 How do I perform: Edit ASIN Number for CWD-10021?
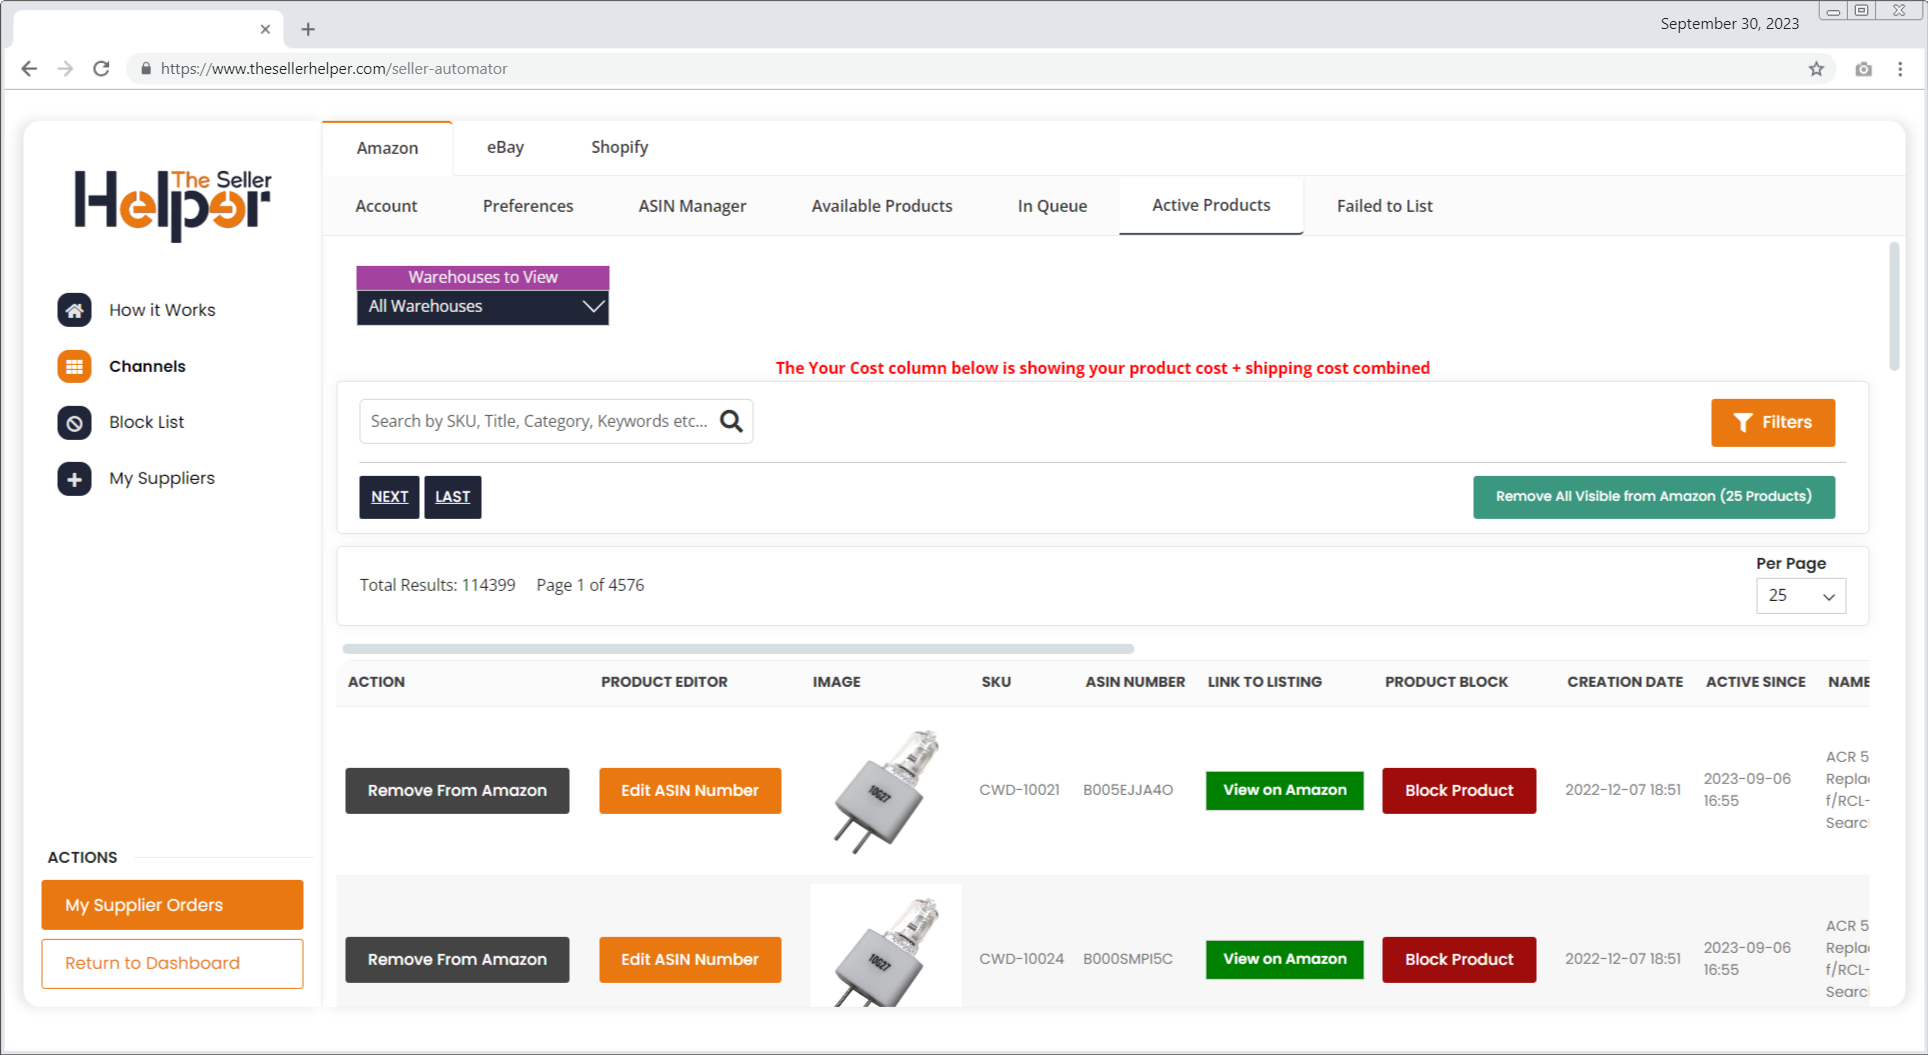(690, 790)
